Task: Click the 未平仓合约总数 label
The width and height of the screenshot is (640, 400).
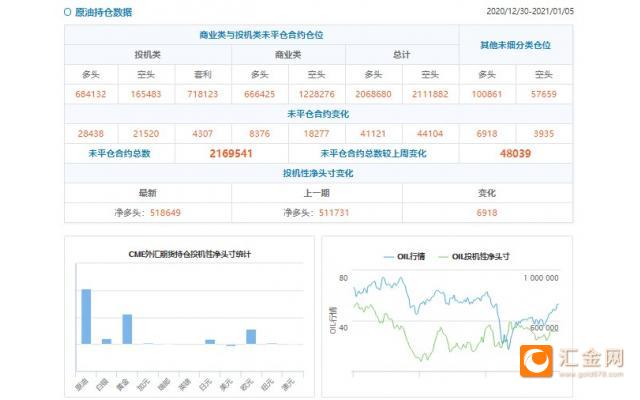Action: click(119, 153)
